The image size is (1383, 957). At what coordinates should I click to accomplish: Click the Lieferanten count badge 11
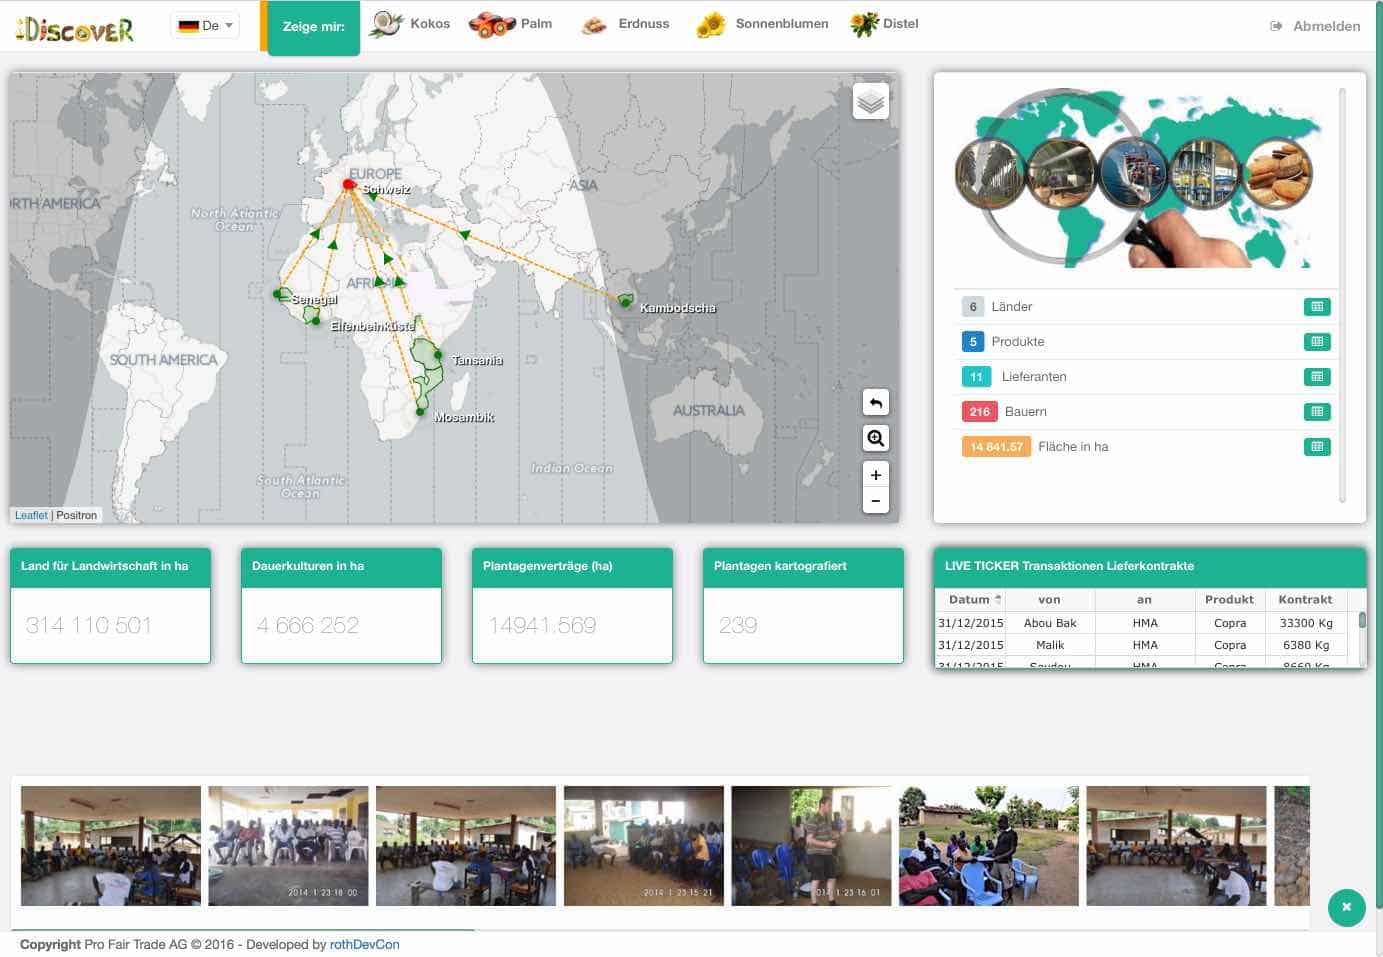click(x=977, y=377)
